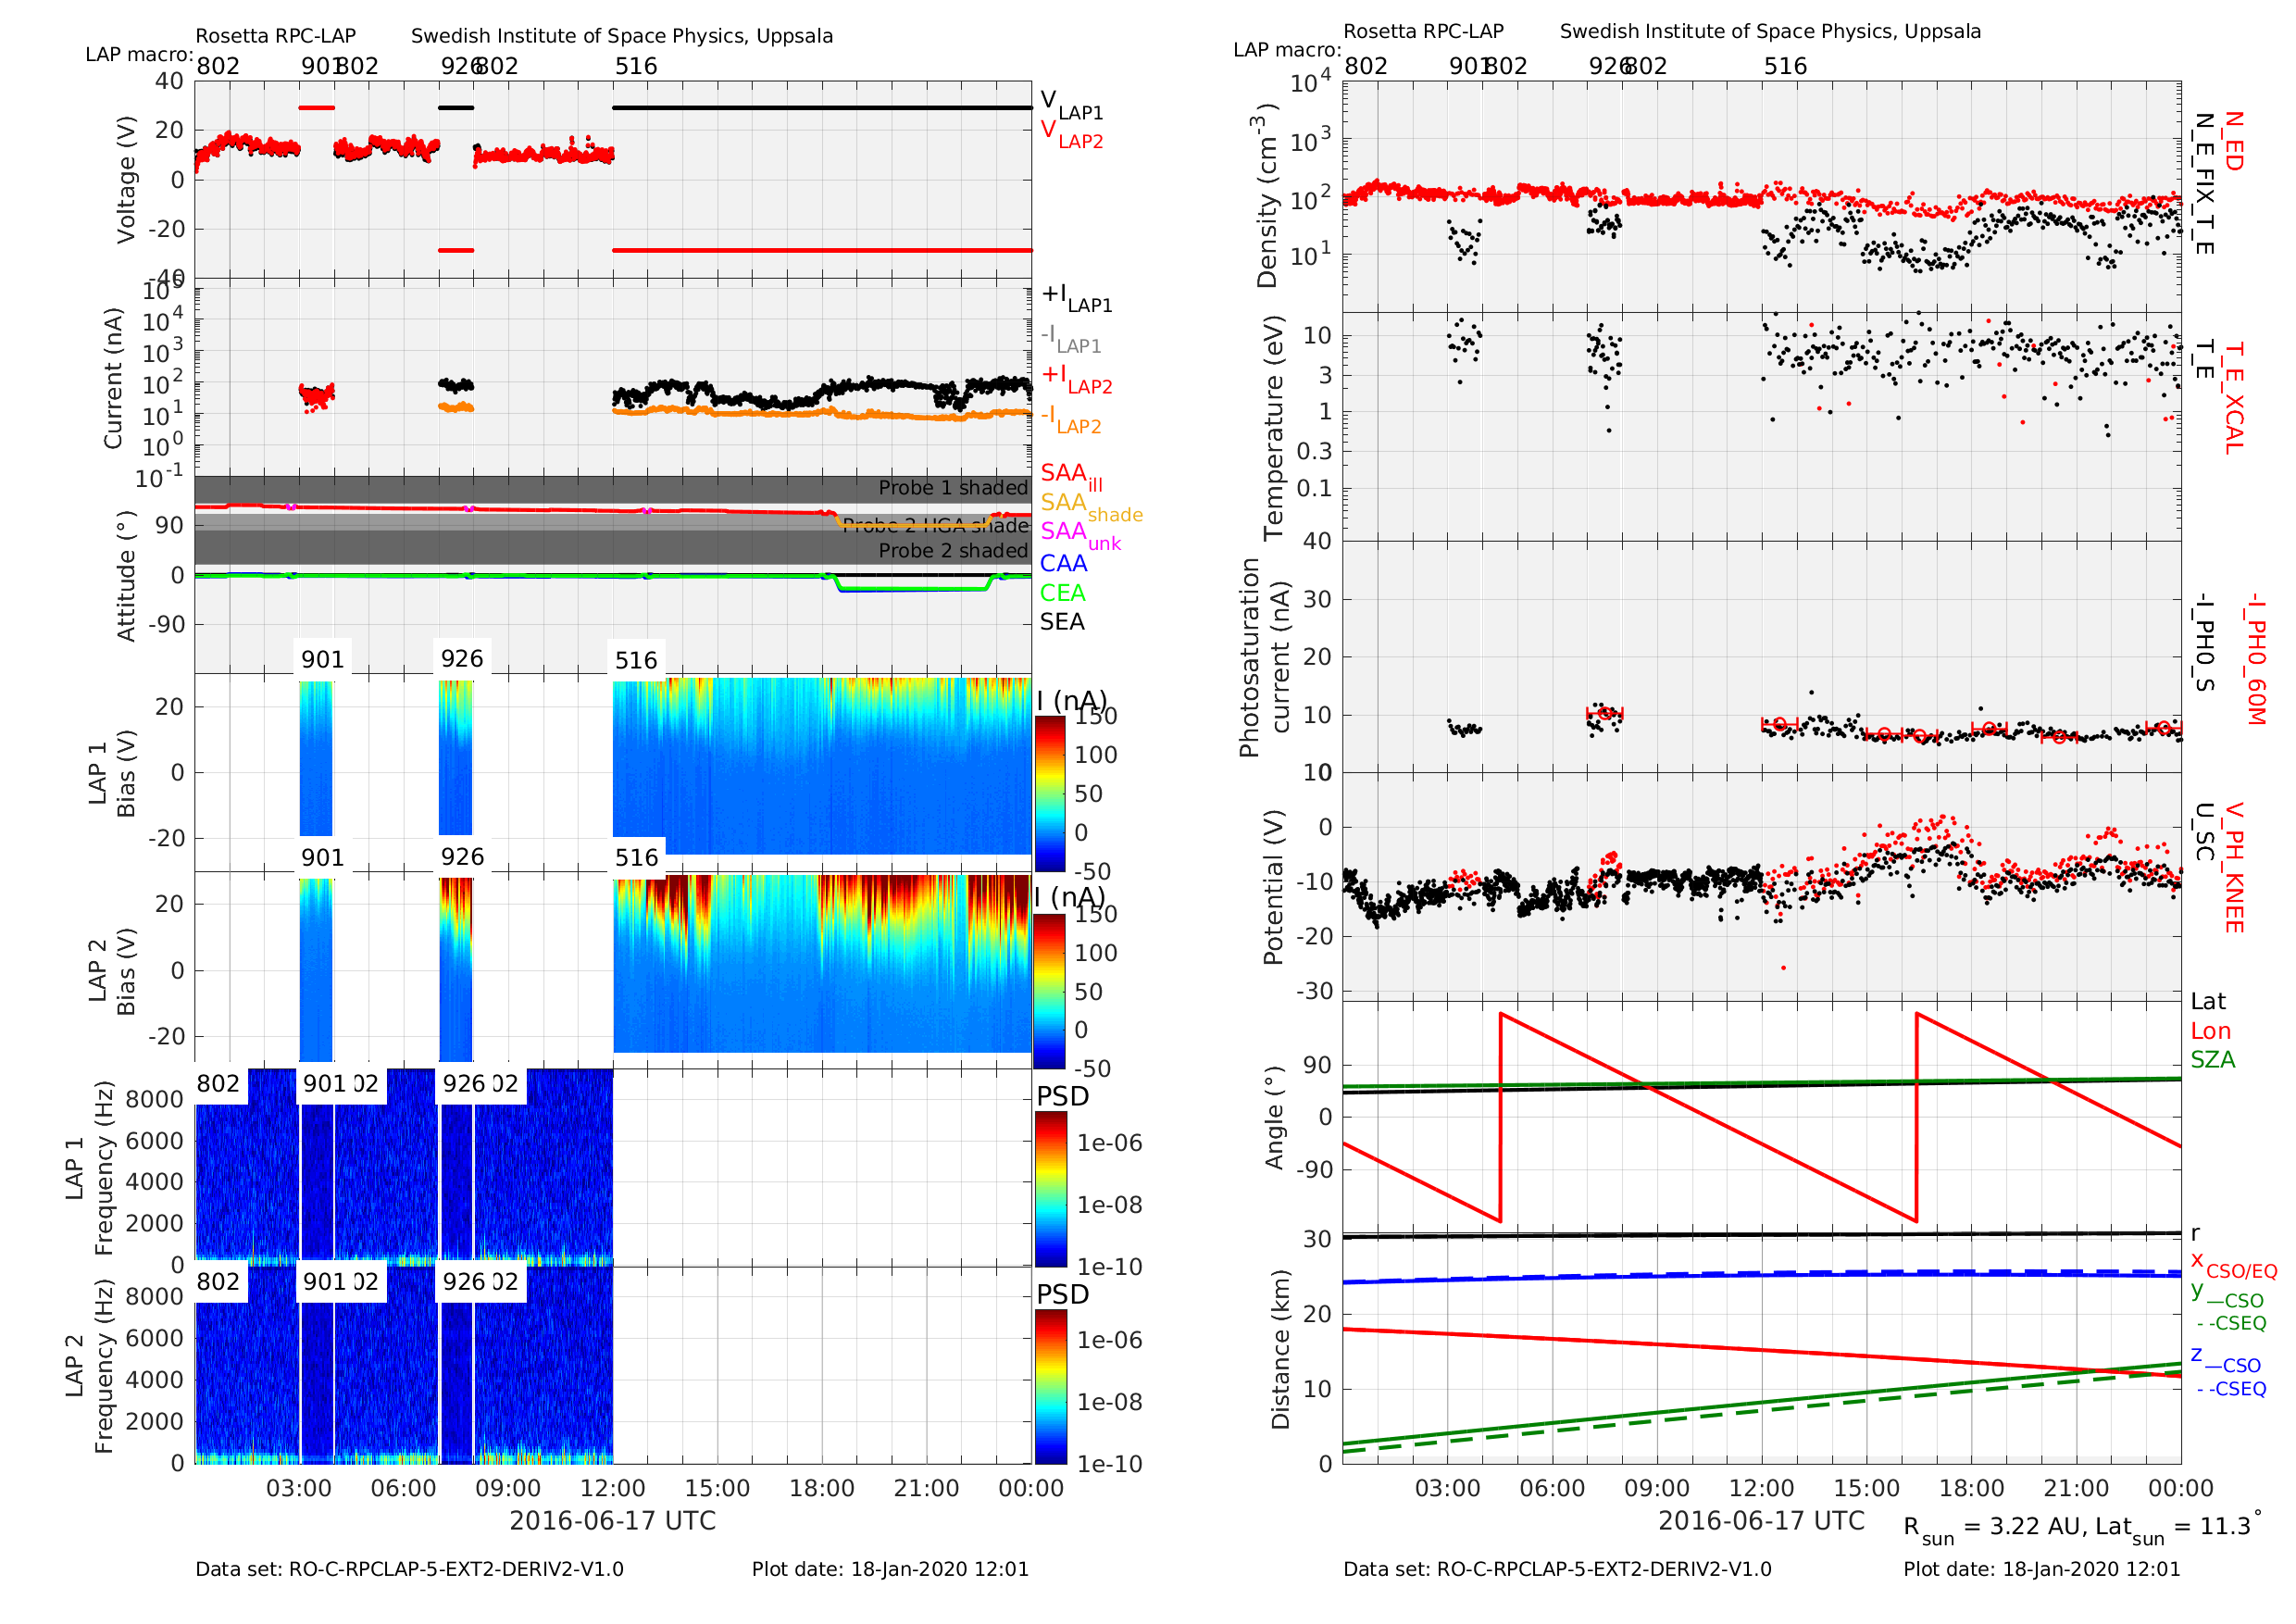Click the 'Probe 2 HGA shade' annotation
Image resolution: width=2296 pixels, height=1624 pixels.
coord(935,526)
